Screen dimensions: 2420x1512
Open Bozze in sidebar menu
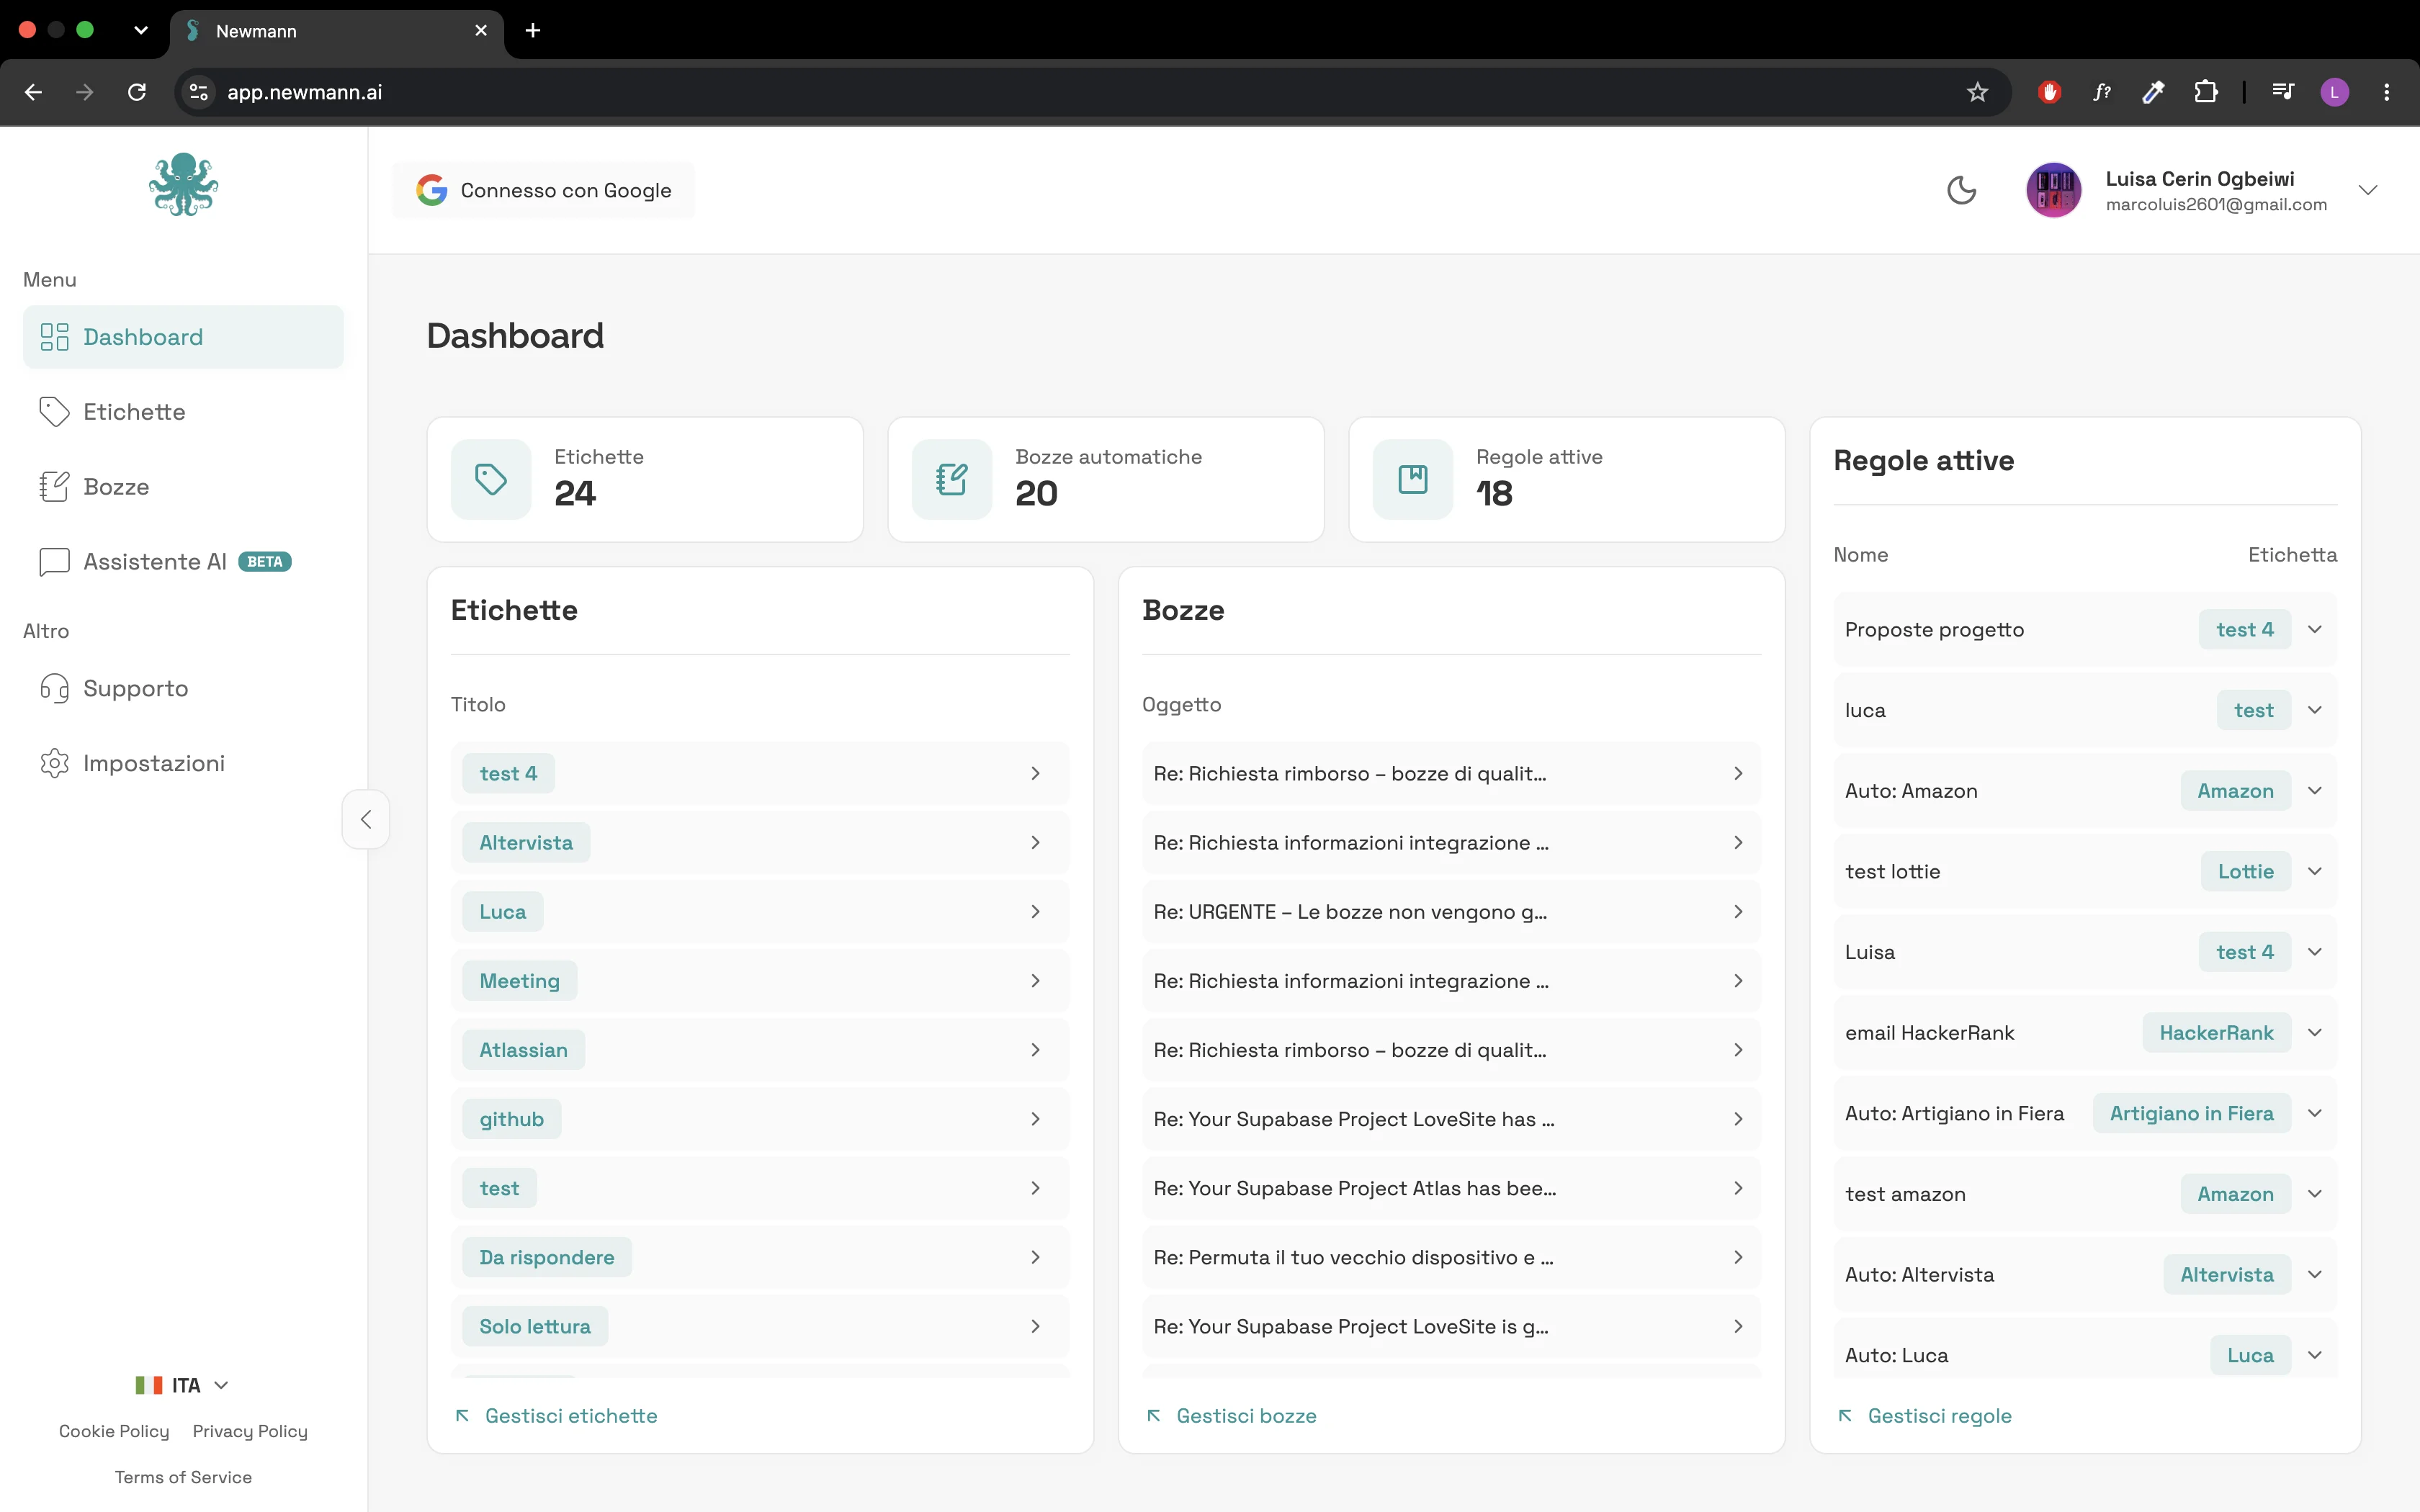pyautogui.click(x=183, y=487)
